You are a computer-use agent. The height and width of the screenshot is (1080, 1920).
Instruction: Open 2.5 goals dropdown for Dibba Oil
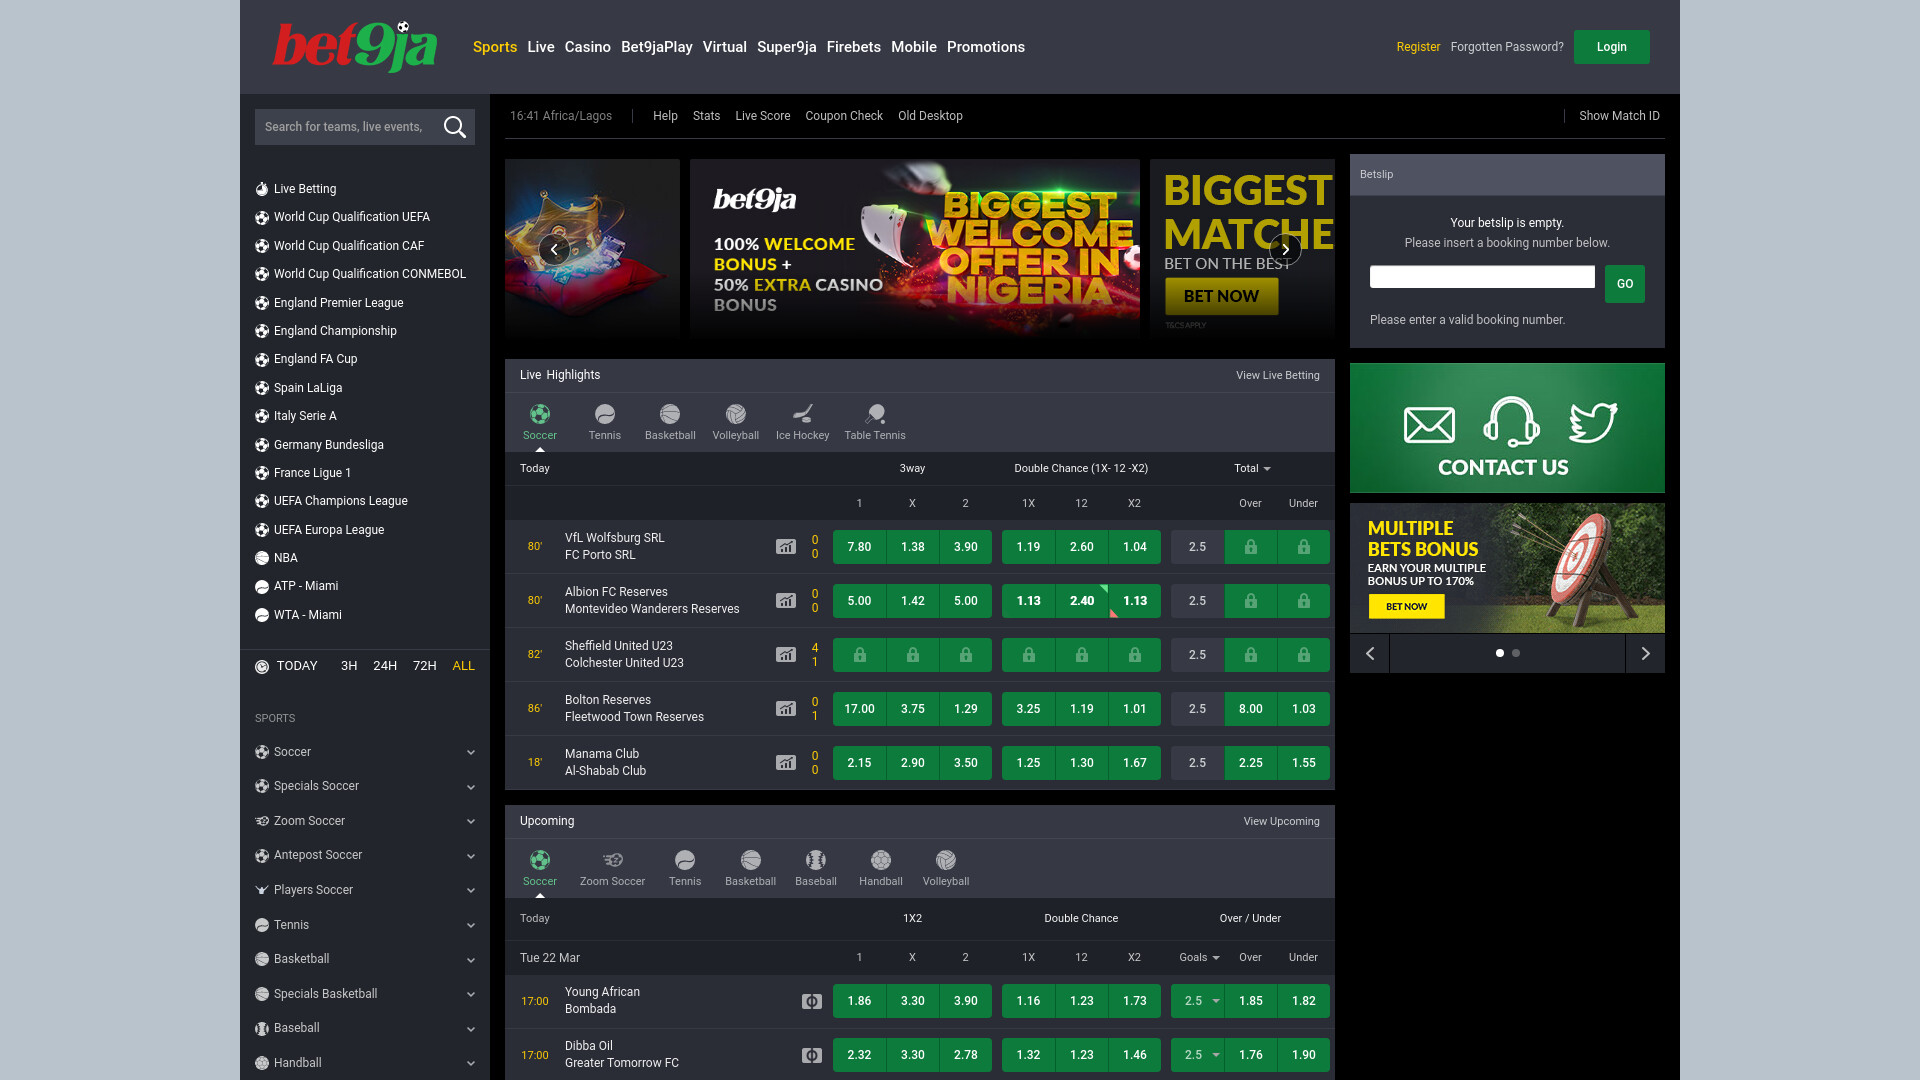[x=1198, y=1055]
